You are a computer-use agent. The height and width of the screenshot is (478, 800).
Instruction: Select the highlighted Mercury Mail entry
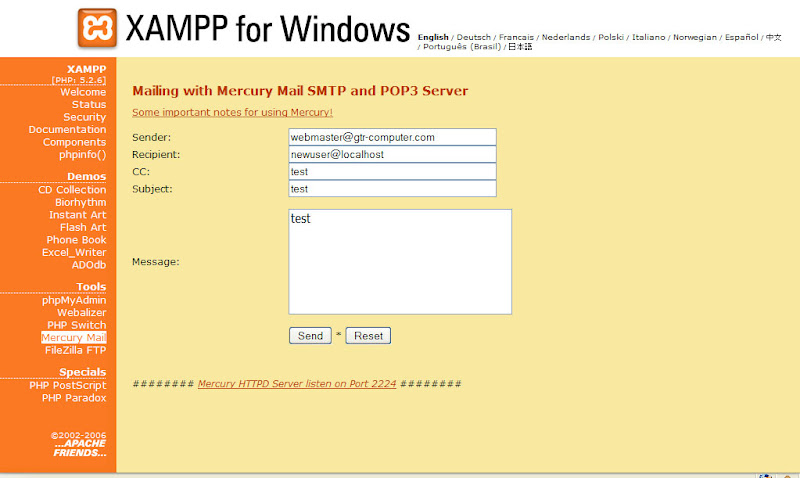pyautogui.click(x=74, y=338)
